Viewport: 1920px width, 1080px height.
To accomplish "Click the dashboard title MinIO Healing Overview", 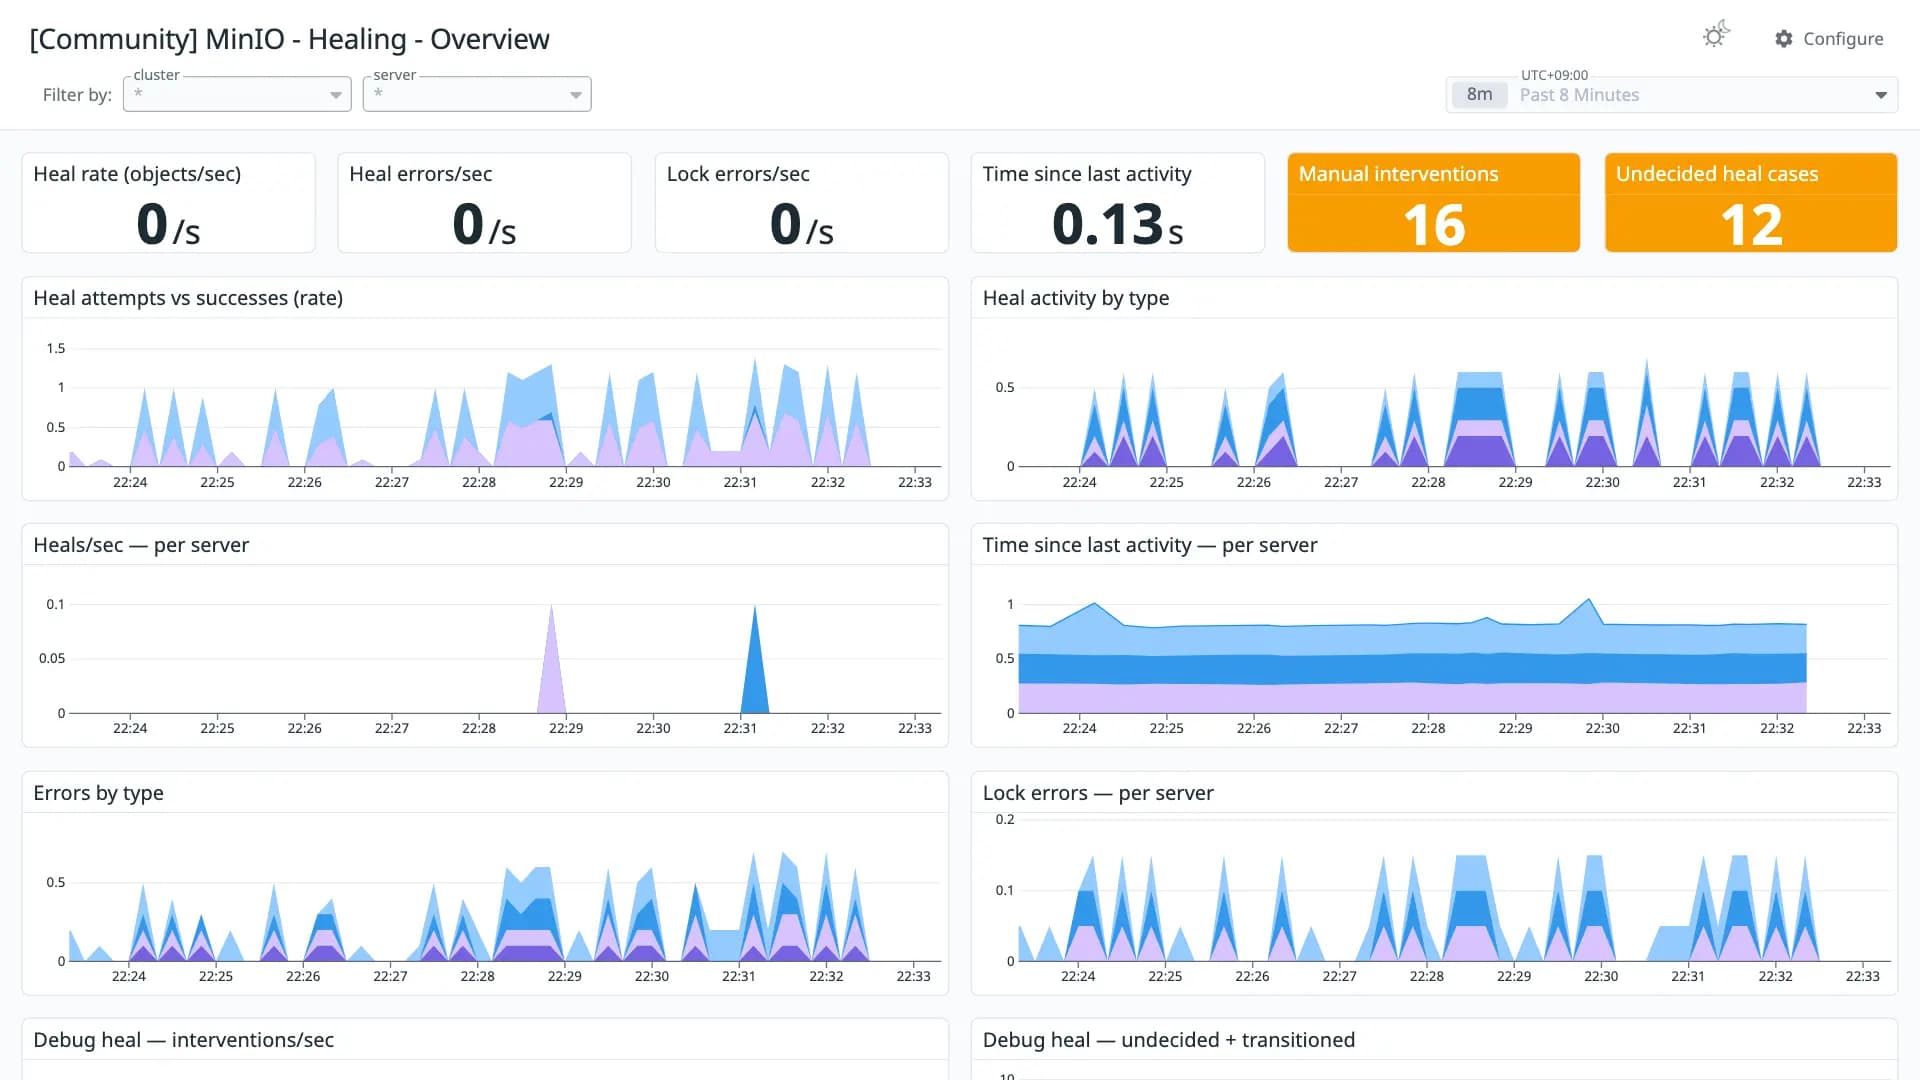I will [x=289, y=39].
